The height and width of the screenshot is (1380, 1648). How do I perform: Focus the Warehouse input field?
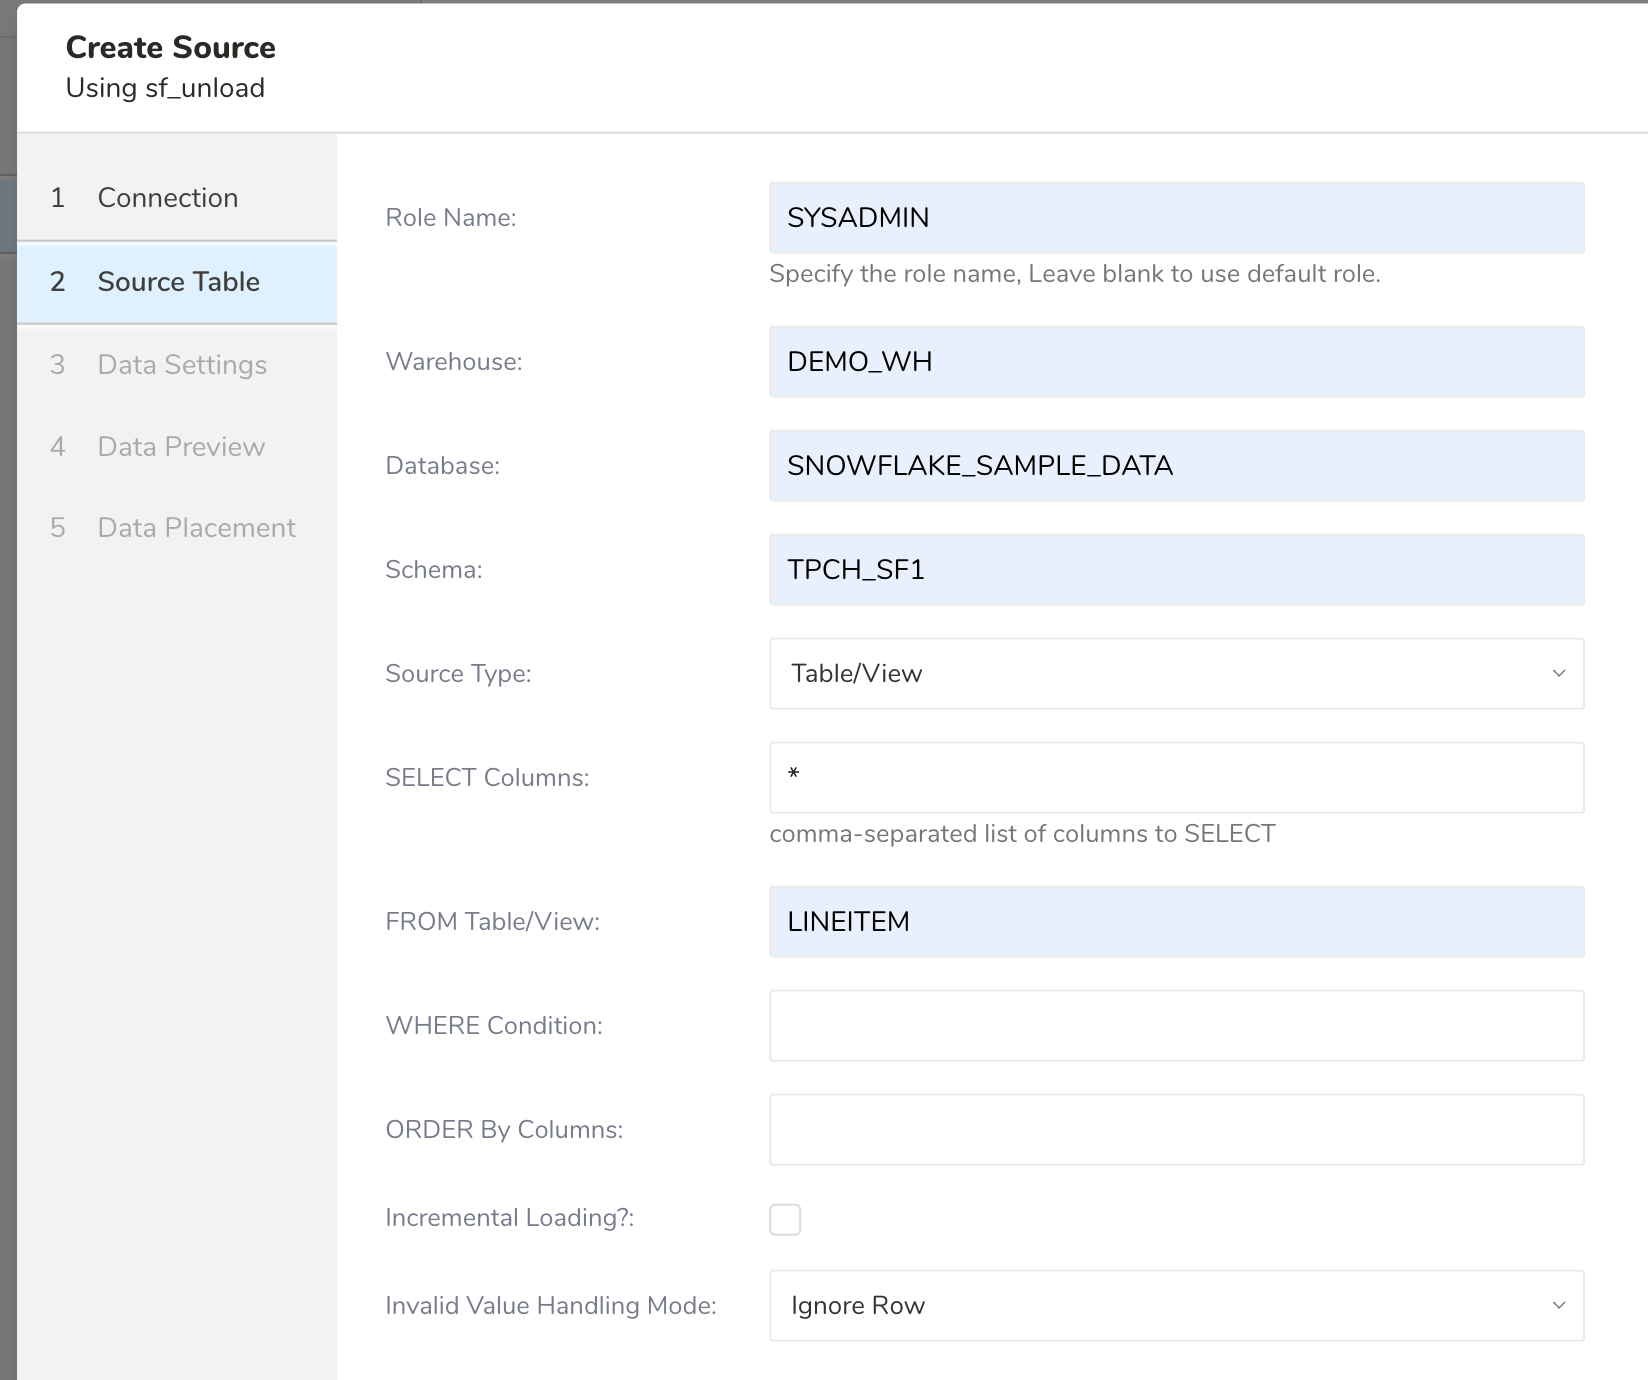[x=1176, y=362]
